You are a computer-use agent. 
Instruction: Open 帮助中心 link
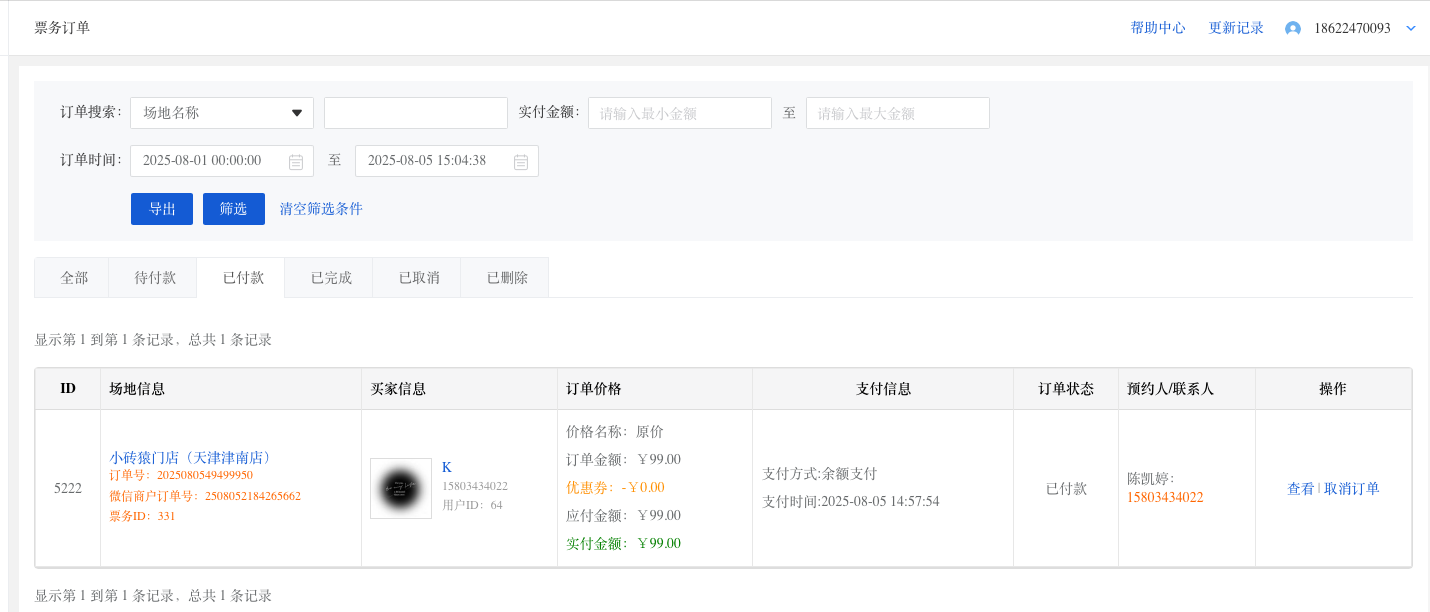tap(1158, 29)
